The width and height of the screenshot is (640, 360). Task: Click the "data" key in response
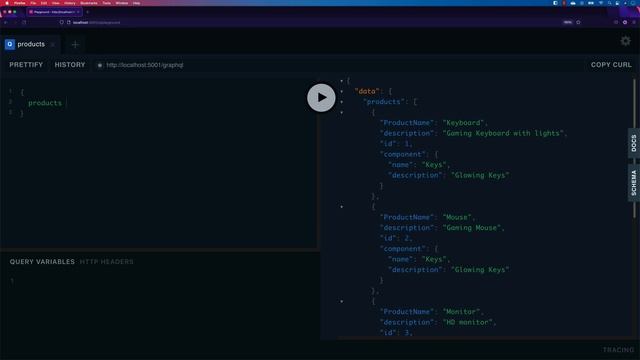(x=367, y=91)
